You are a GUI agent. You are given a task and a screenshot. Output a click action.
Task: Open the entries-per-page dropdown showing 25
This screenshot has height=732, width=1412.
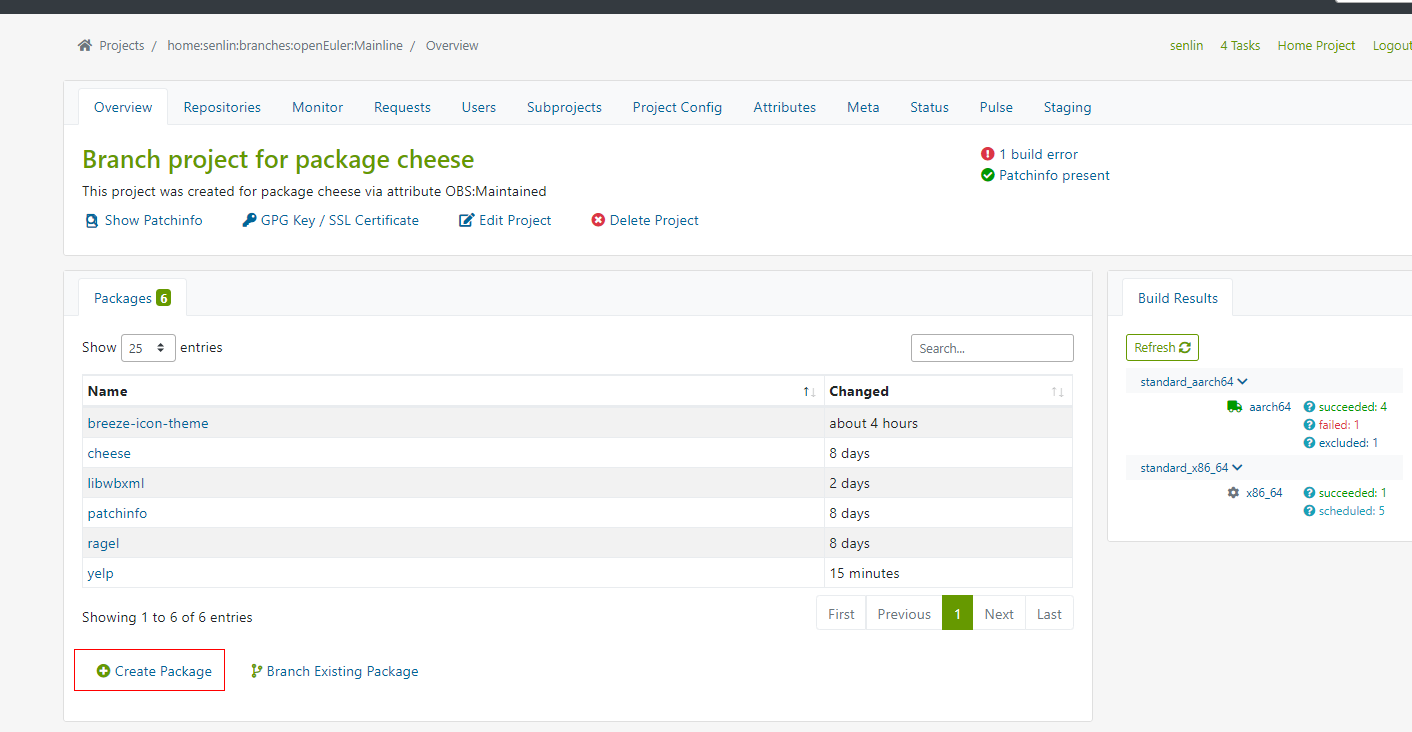point(148,348)
